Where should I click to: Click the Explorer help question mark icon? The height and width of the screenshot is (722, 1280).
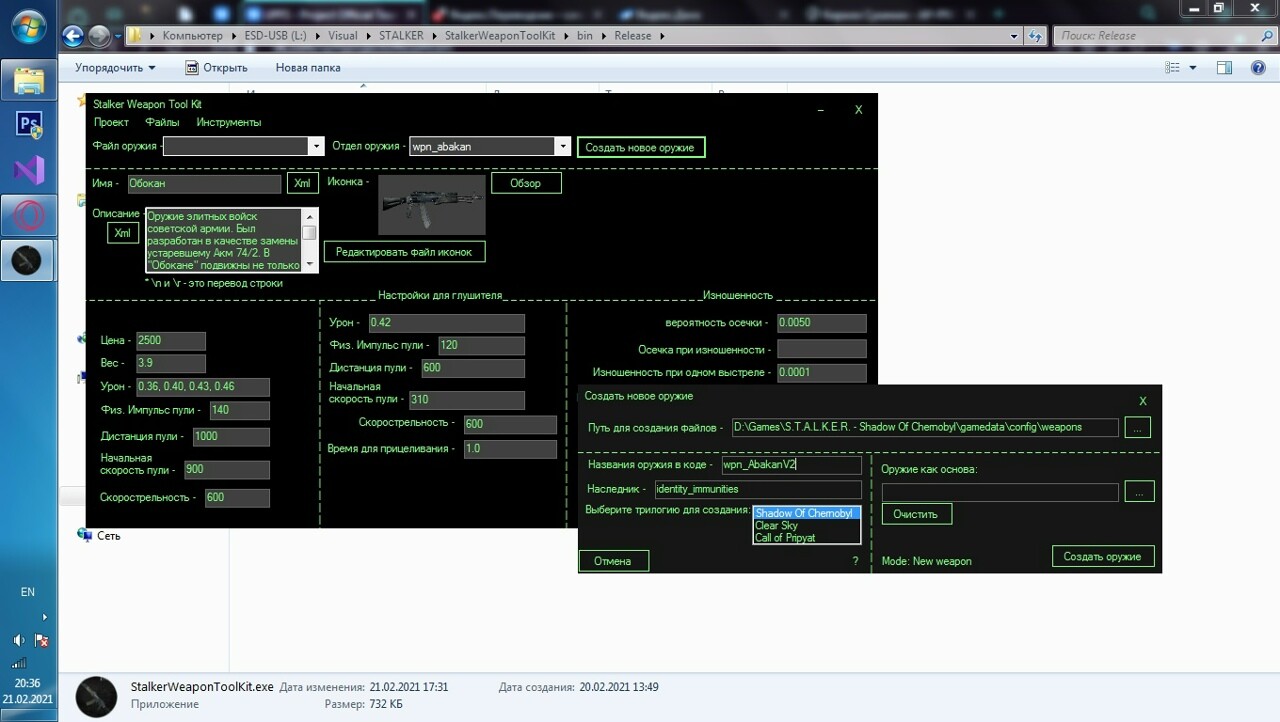1258,68
